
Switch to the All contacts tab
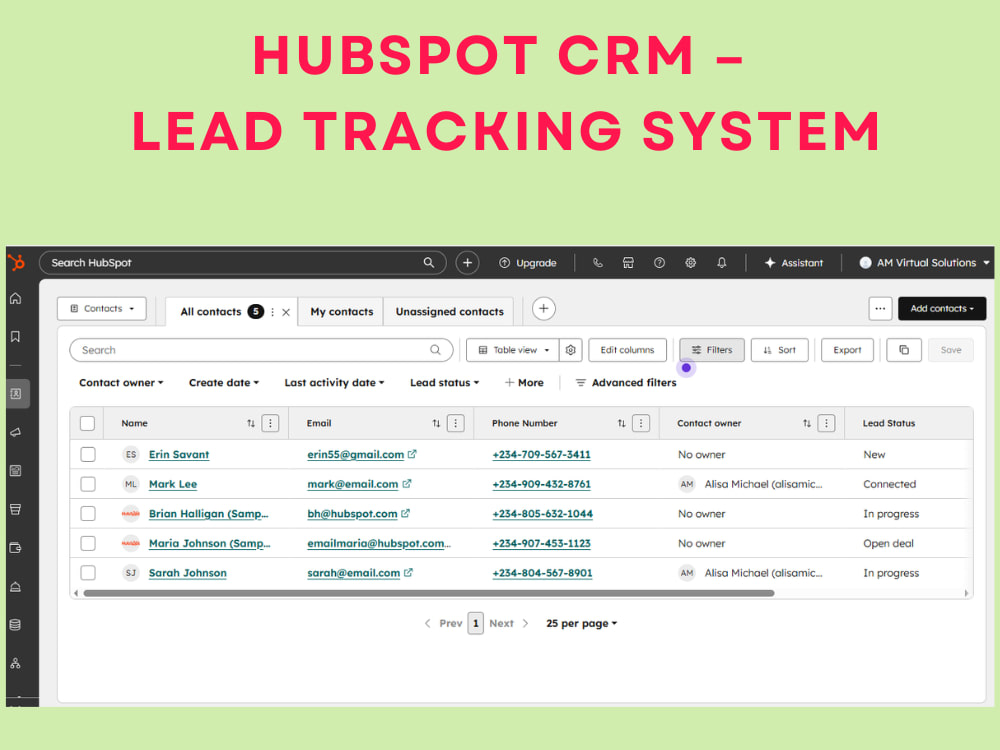click(x=210, y=312)
